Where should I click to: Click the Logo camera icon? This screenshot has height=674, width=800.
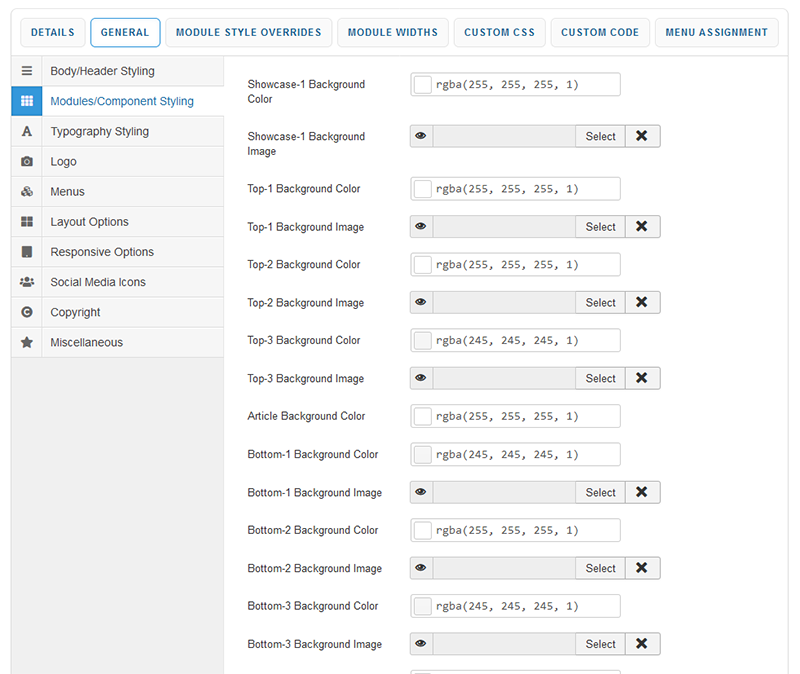[x=27, y=162]
